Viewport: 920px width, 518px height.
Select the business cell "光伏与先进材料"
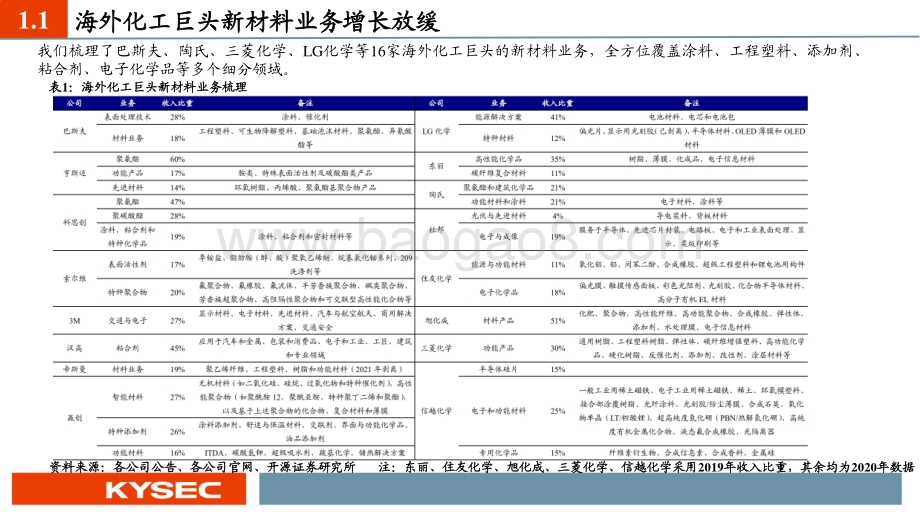point(498,216)
